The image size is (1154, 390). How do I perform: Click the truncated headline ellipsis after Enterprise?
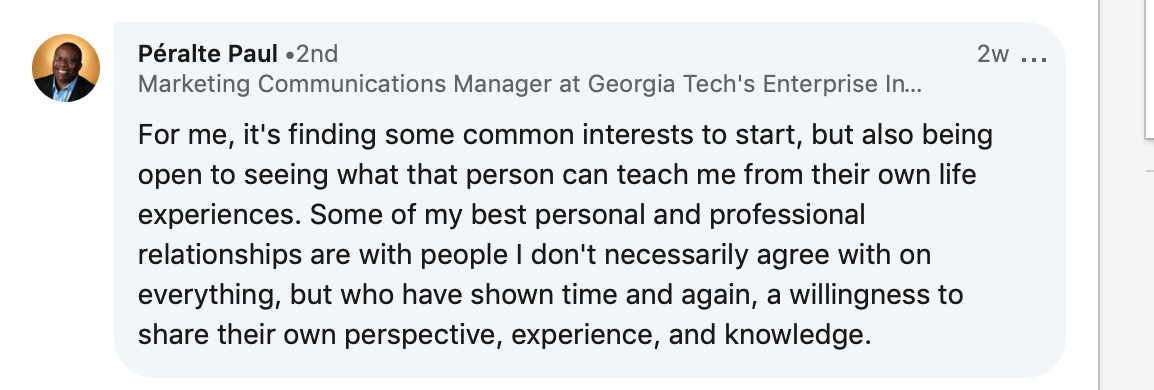point(912,85)
